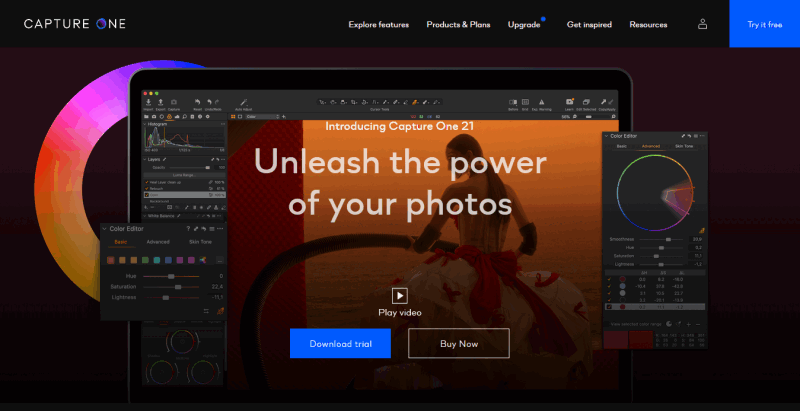The image size is (800, 411).
Task: Click the Basic Lightness slider
Action: 171,297
